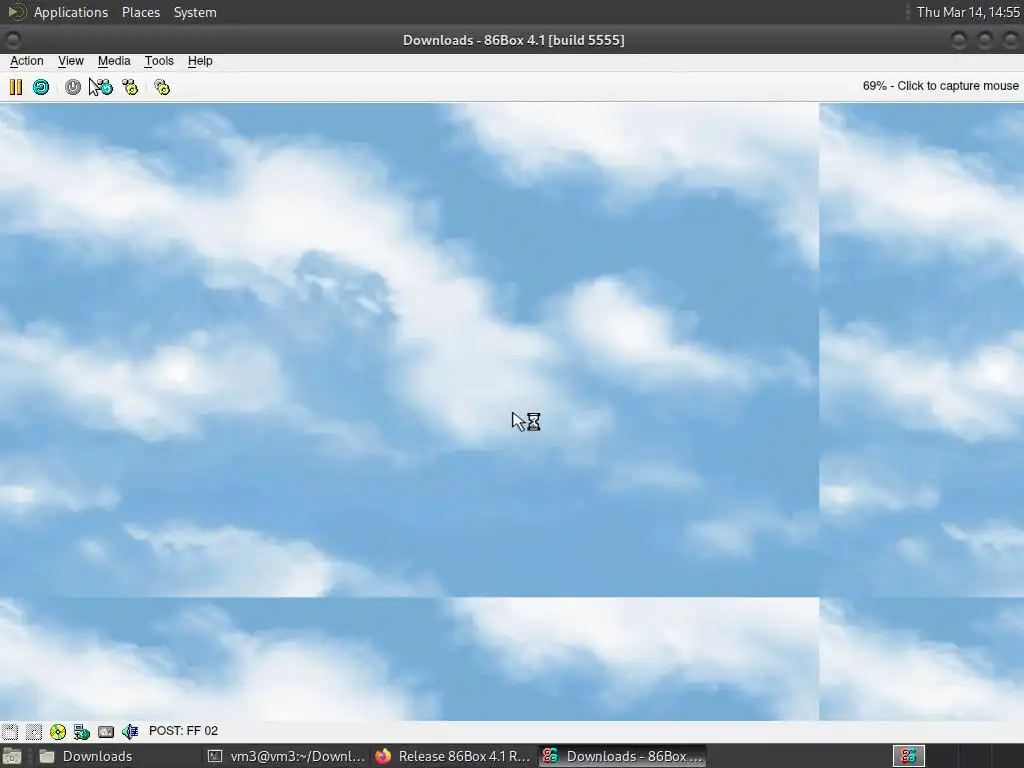Click the network adapter status bar icon
The height and width of the screenshot is (768, 1024).
pos(82,731)
